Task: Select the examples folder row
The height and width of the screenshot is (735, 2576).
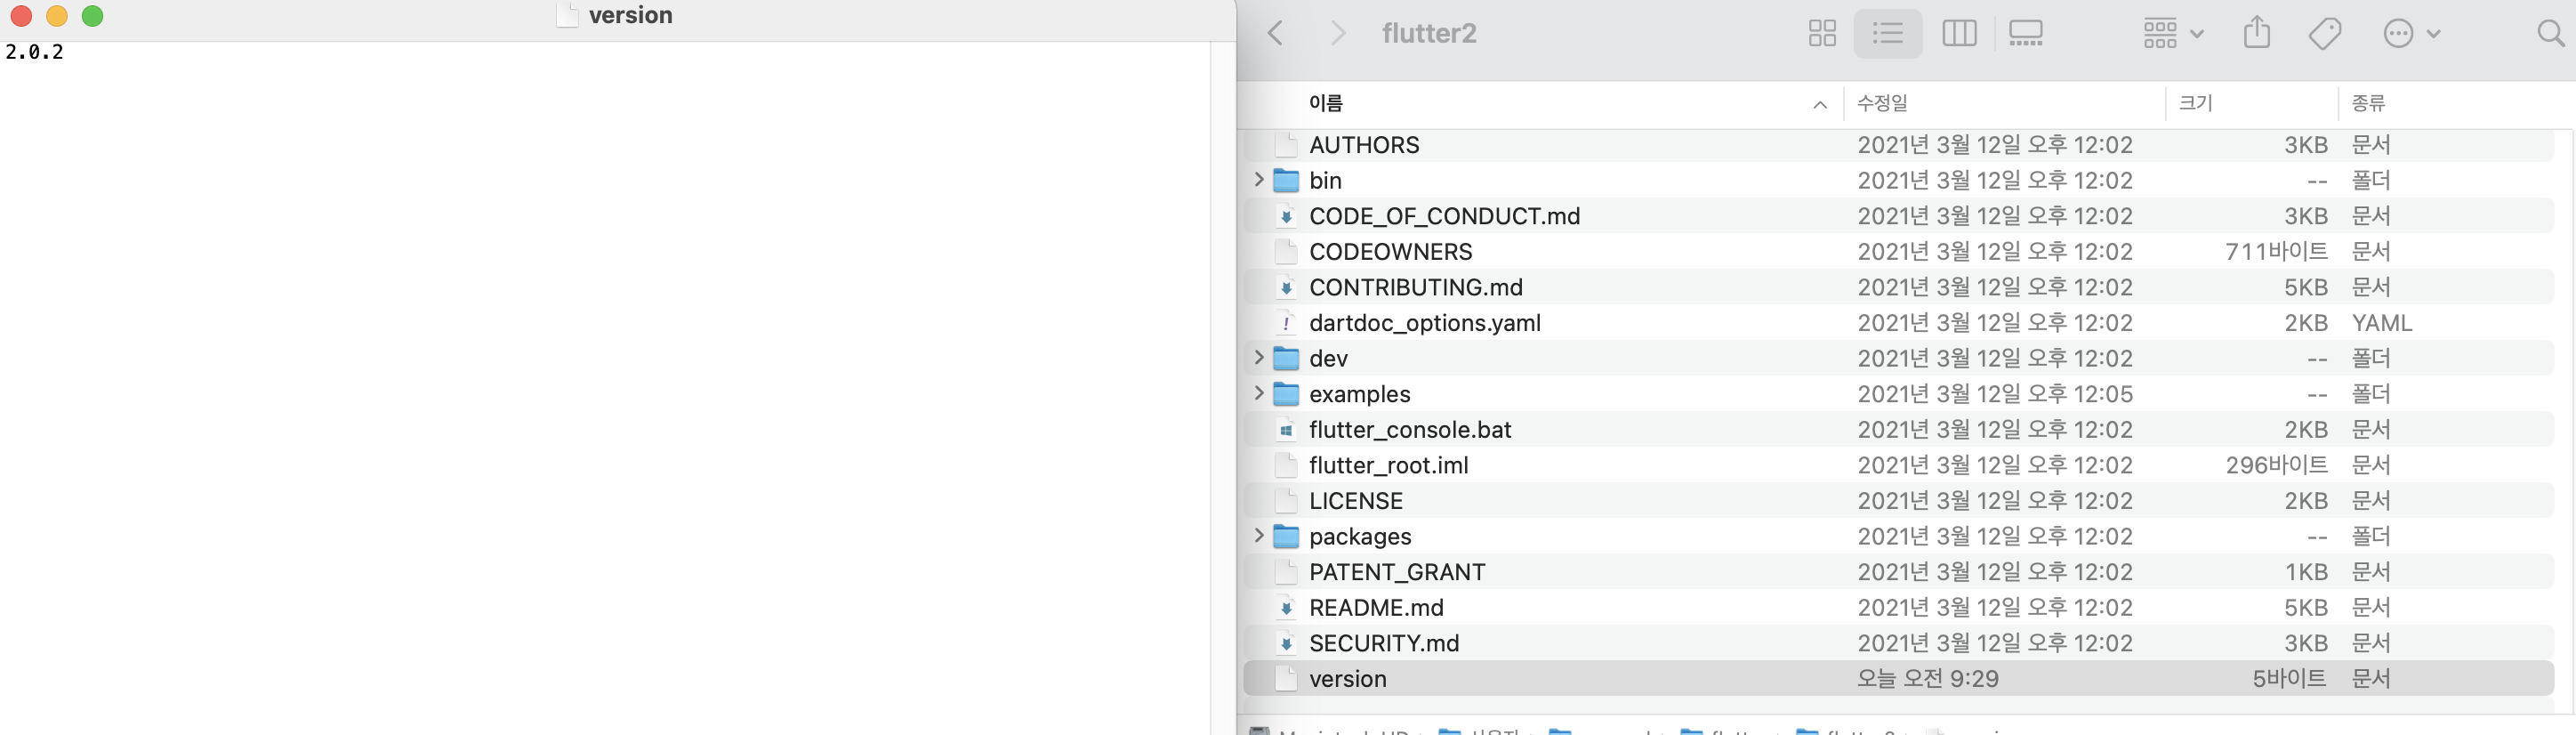Action: [x=1898, y=394]
